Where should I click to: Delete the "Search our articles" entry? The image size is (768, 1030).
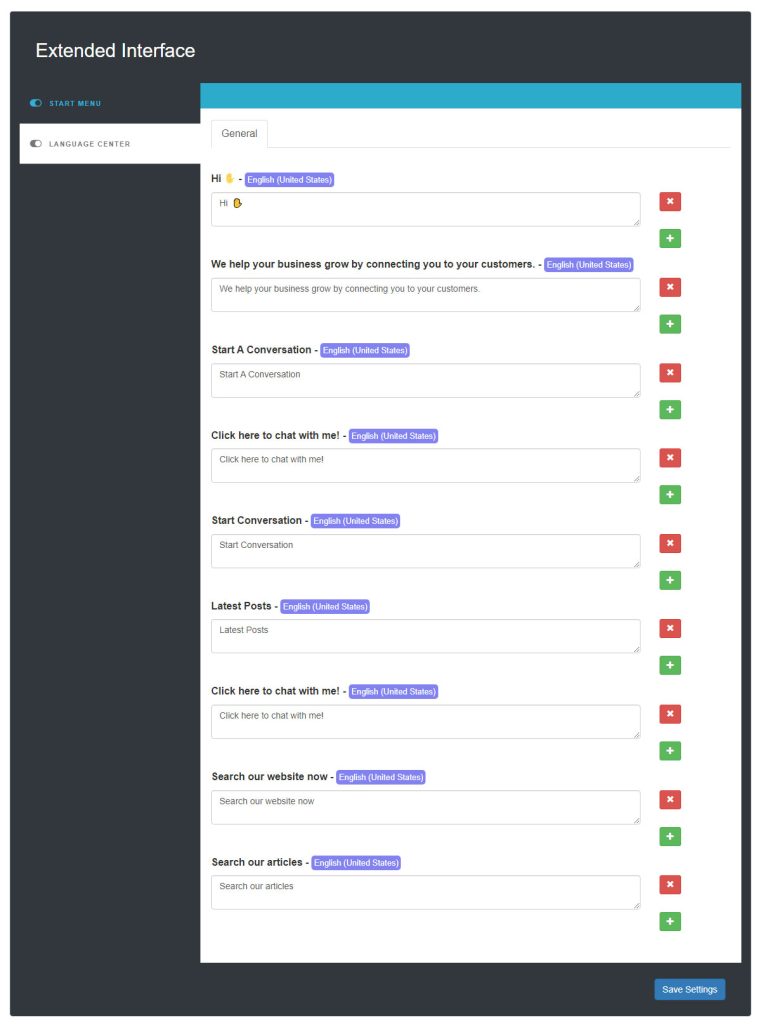[669, 884]
